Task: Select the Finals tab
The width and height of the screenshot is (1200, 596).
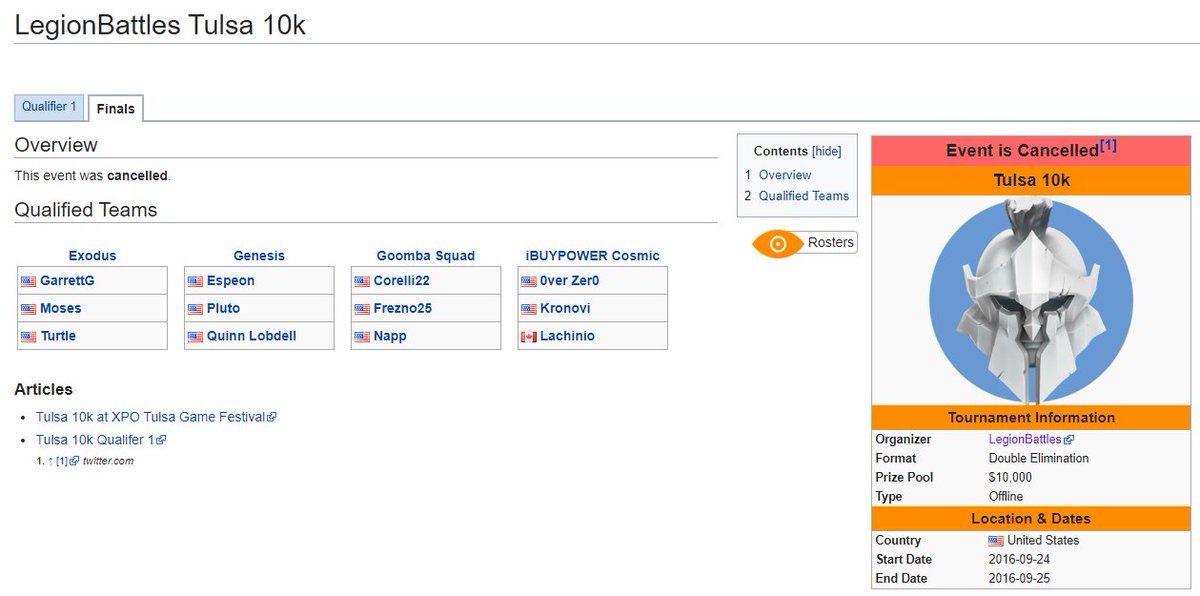Action: tap(116, 108)
